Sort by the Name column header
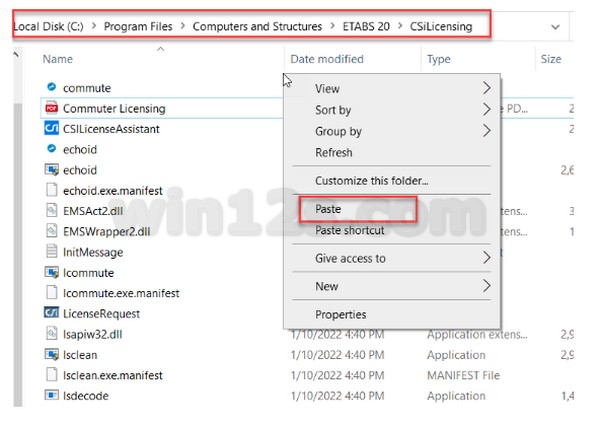The height and width of the screenshot is (424, 600). pyautogui.click(x=57, y=59)
